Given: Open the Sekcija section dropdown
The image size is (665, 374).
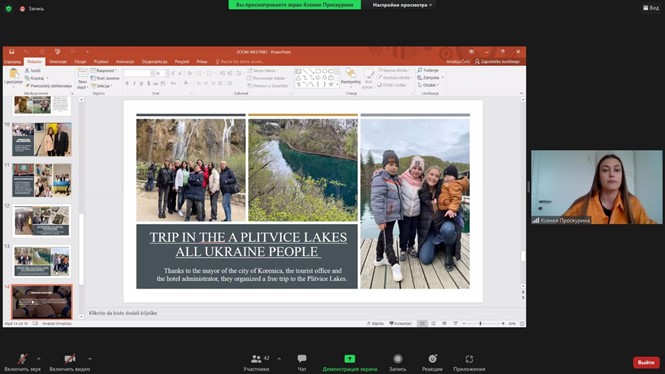Looking at the screenshot, I should [x=102, y=86].
